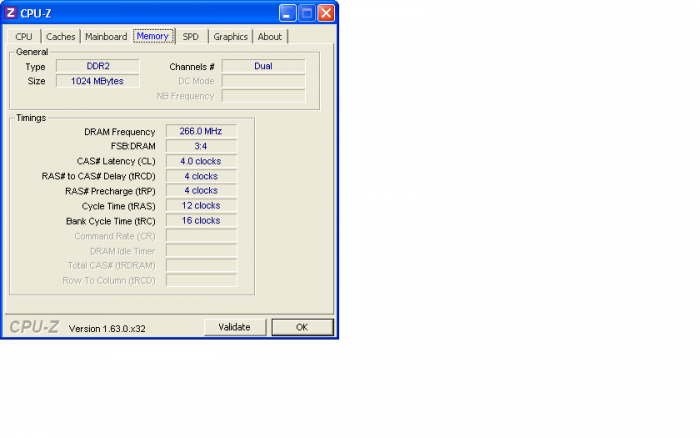Show the About tab
The height and width of the screenshot is (438, 700).
click(x=270, y=37)
